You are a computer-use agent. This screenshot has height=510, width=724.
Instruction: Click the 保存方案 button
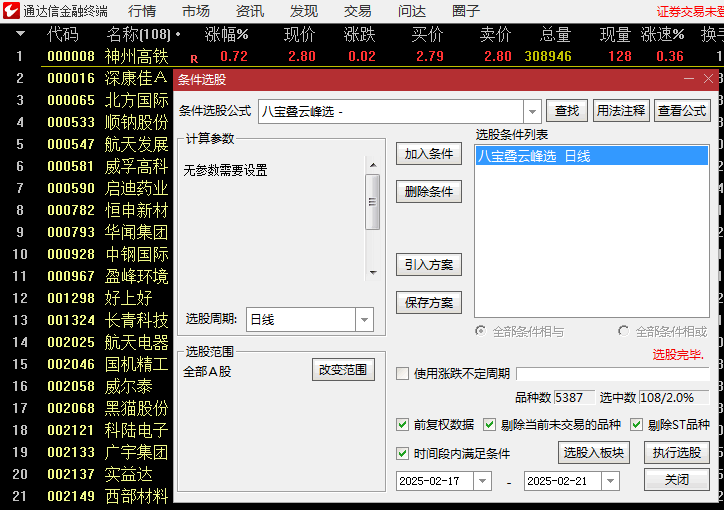[x=429, y=303]
